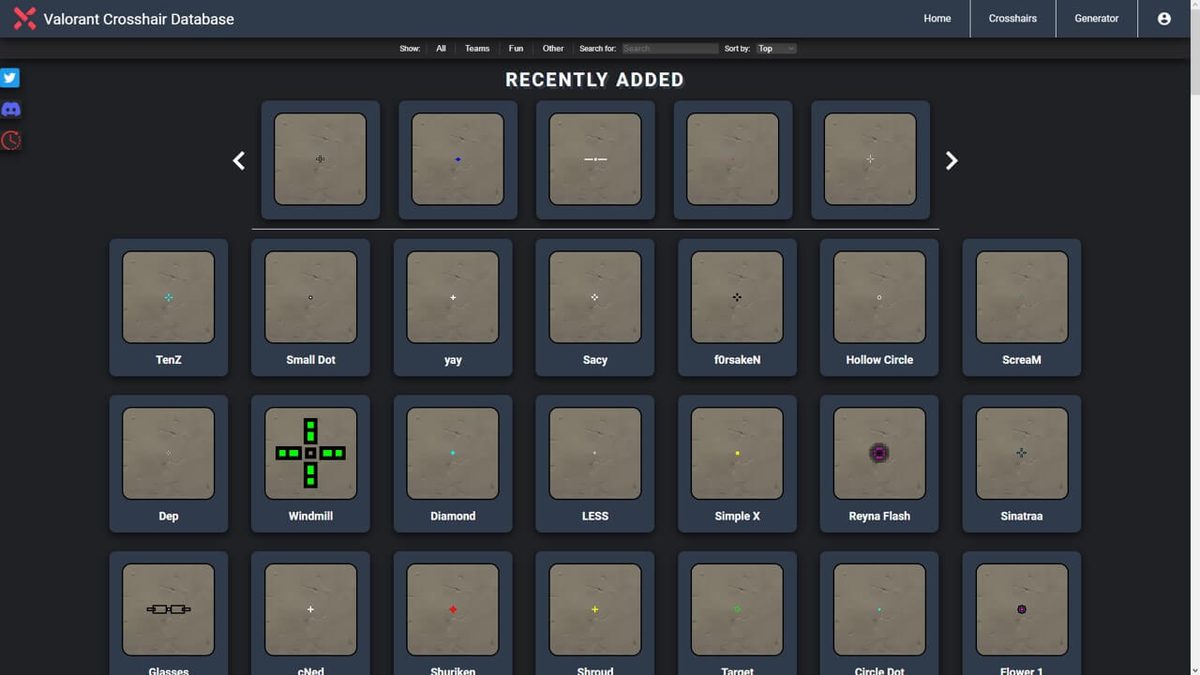Screen dimensions: 1200x675
Task: Open the yay crosshair card
Action: [453, 308]
